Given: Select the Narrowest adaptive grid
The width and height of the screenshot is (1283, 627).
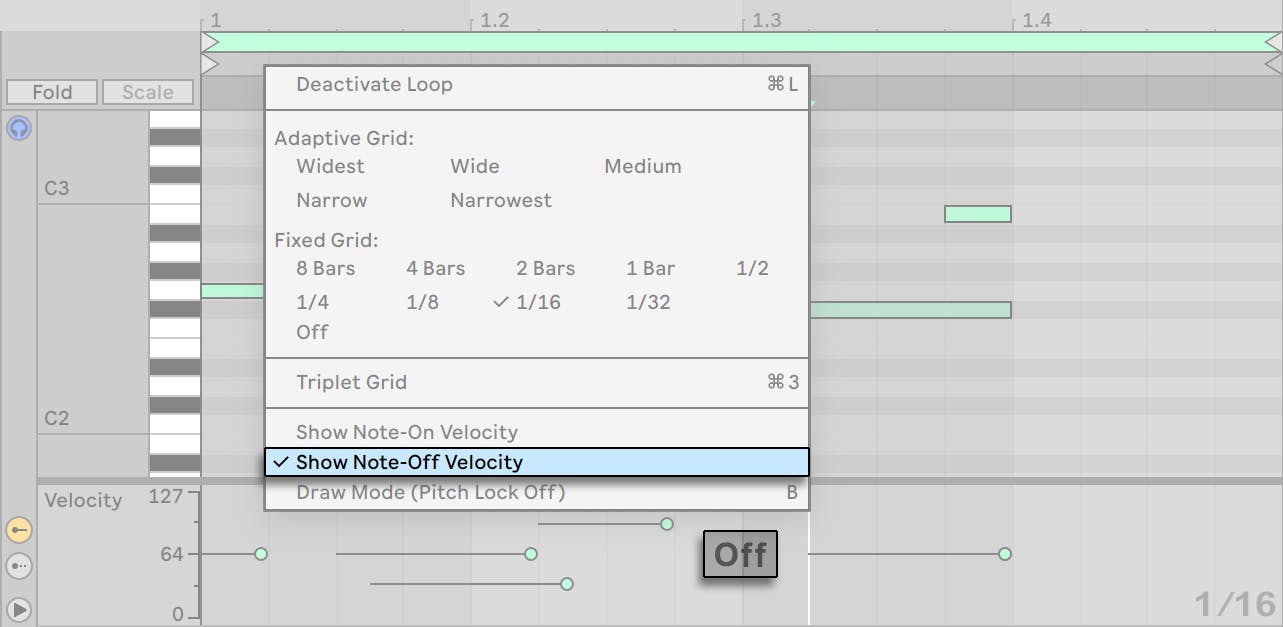Looking at the screenshot, I should coord(500,200).
